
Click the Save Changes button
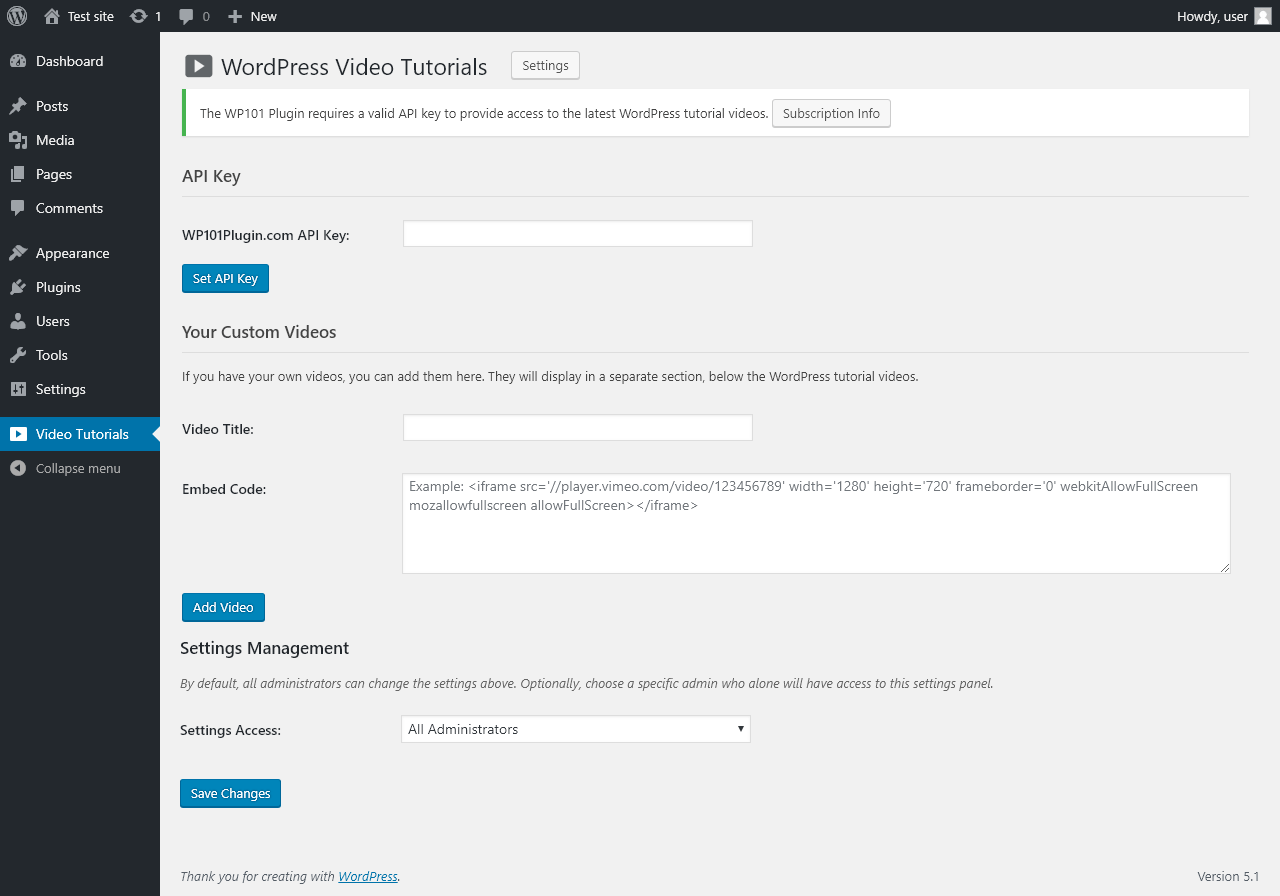click(230, 793)
